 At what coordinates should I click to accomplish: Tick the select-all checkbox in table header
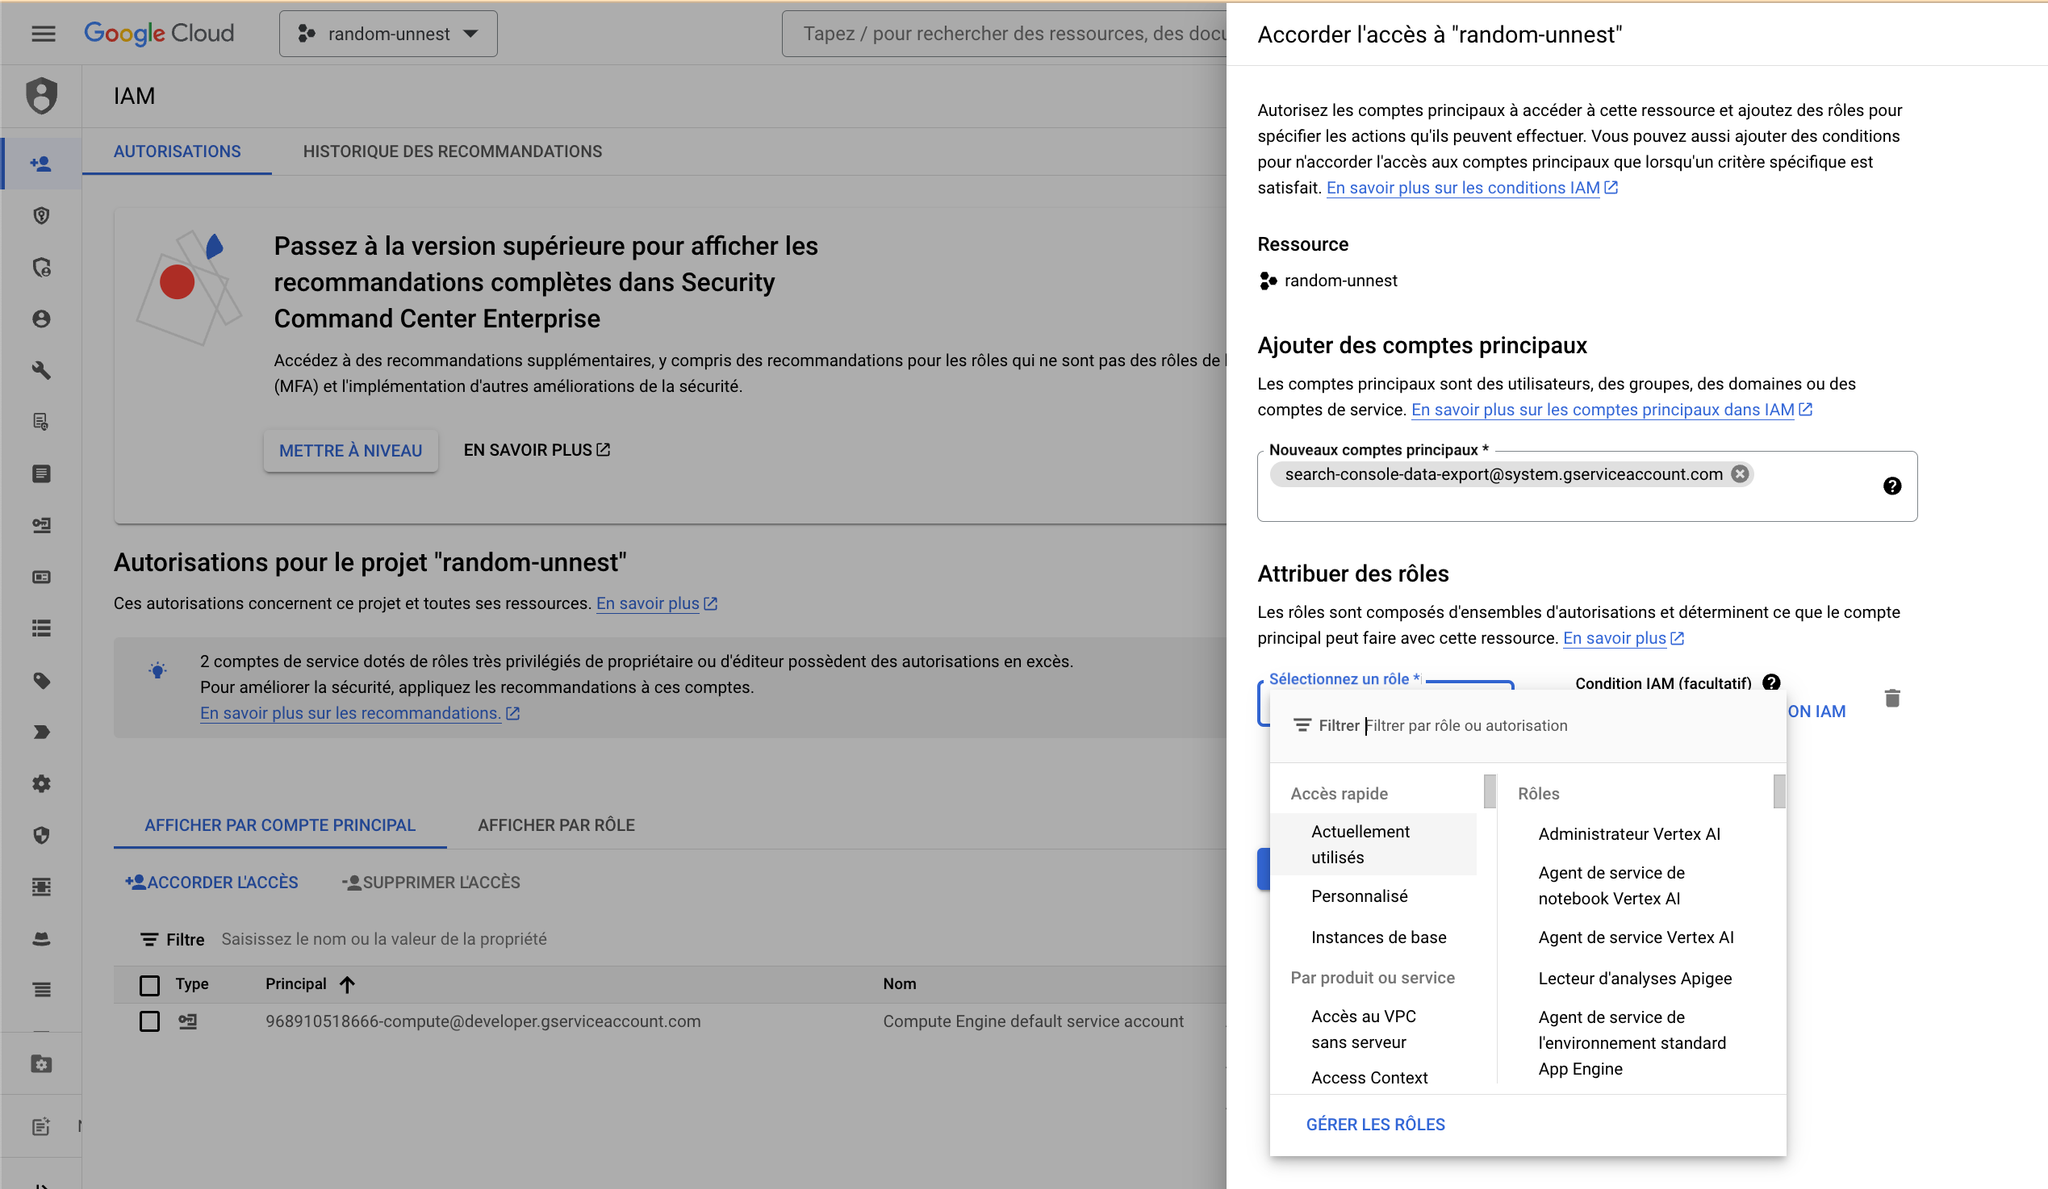[150, 985]
